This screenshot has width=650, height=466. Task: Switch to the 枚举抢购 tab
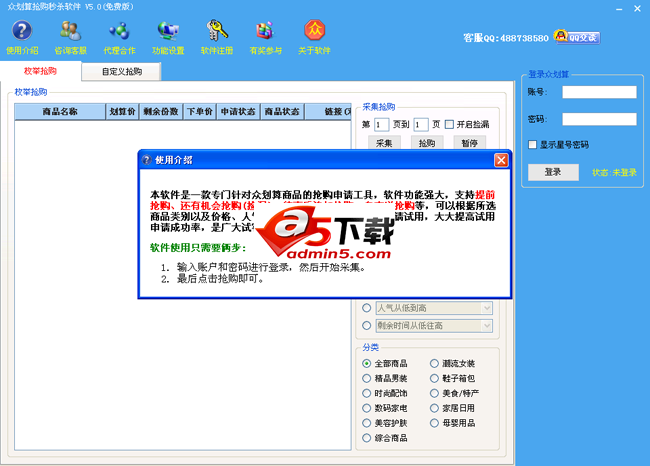click(40, 71)
